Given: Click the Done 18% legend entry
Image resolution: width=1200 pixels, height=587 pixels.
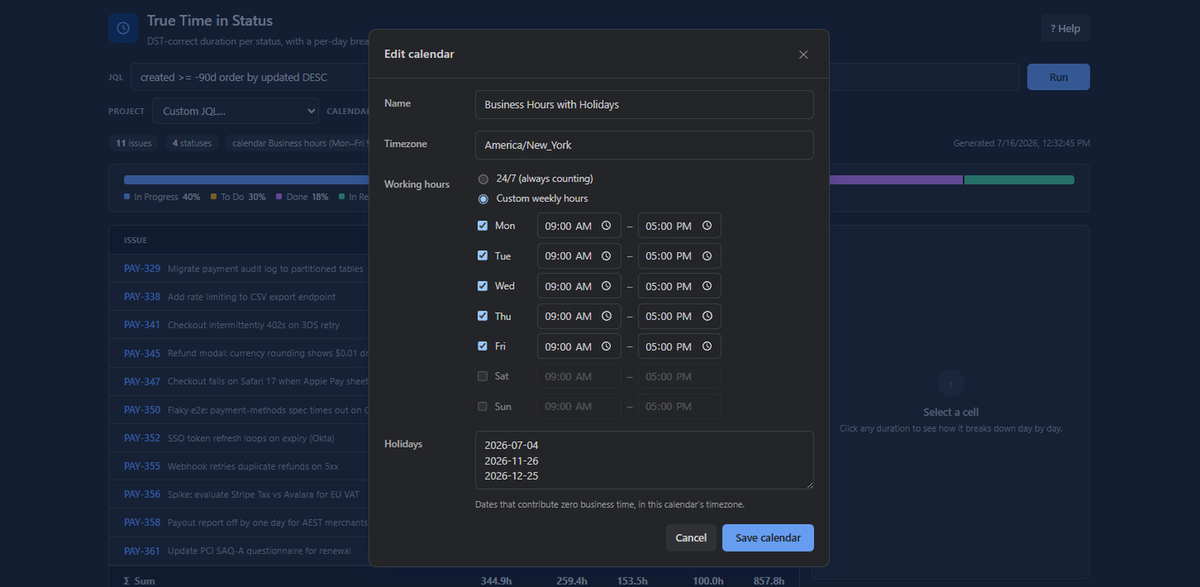Looking at the screenshot, I should pyautogui.click(x=302, y=197).
